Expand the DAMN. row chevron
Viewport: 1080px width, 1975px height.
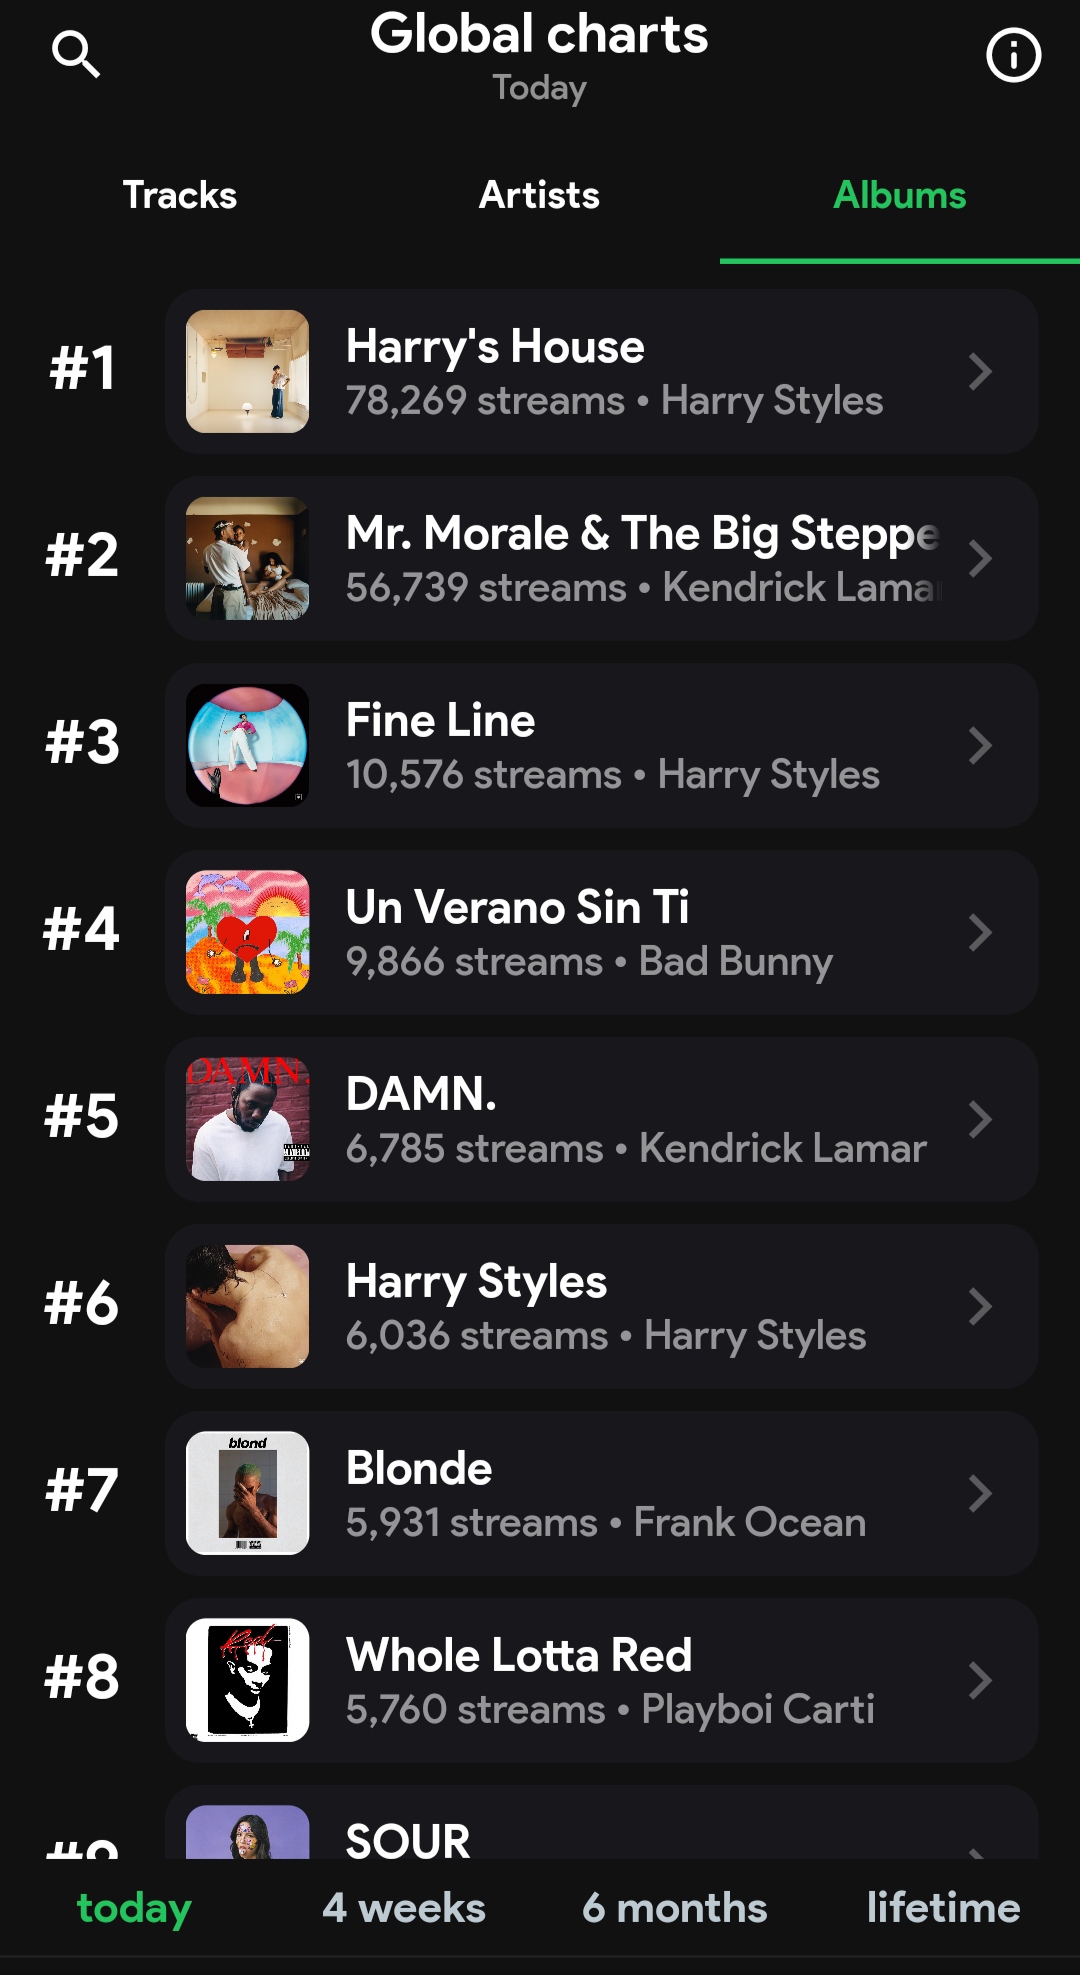tap(980, 1119)
